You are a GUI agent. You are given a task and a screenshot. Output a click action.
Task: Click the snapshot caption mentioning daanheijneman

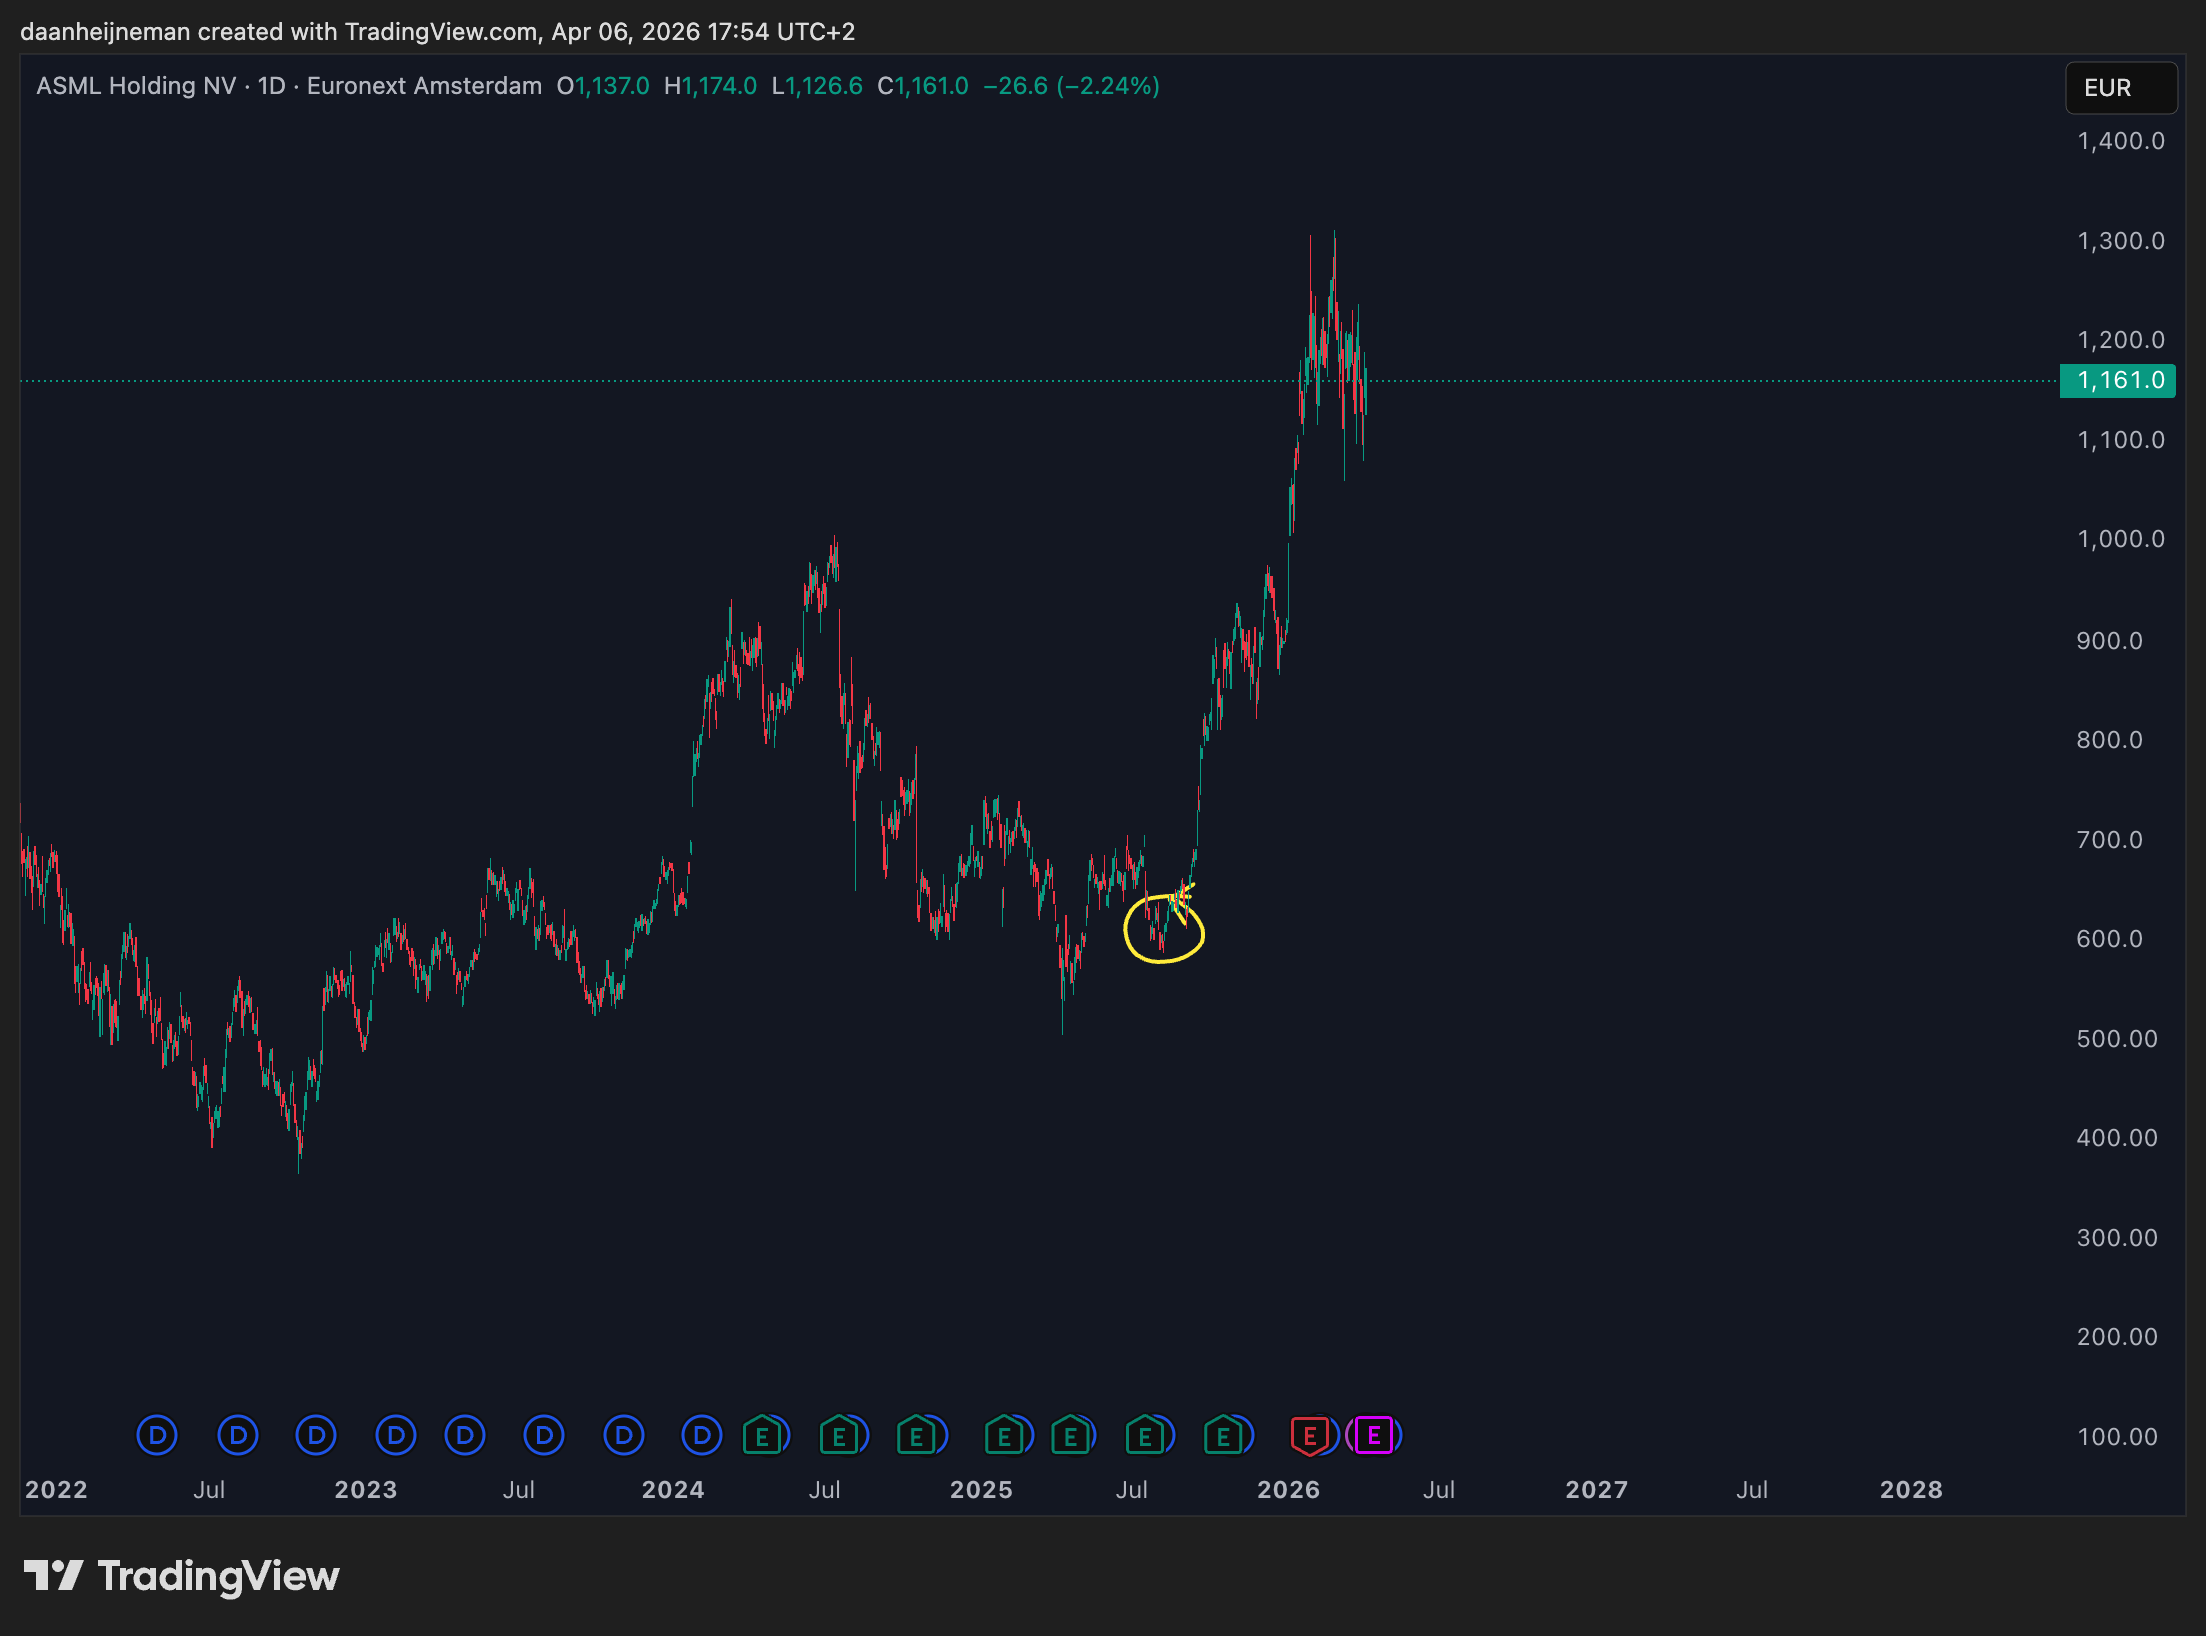coord(438,32)
